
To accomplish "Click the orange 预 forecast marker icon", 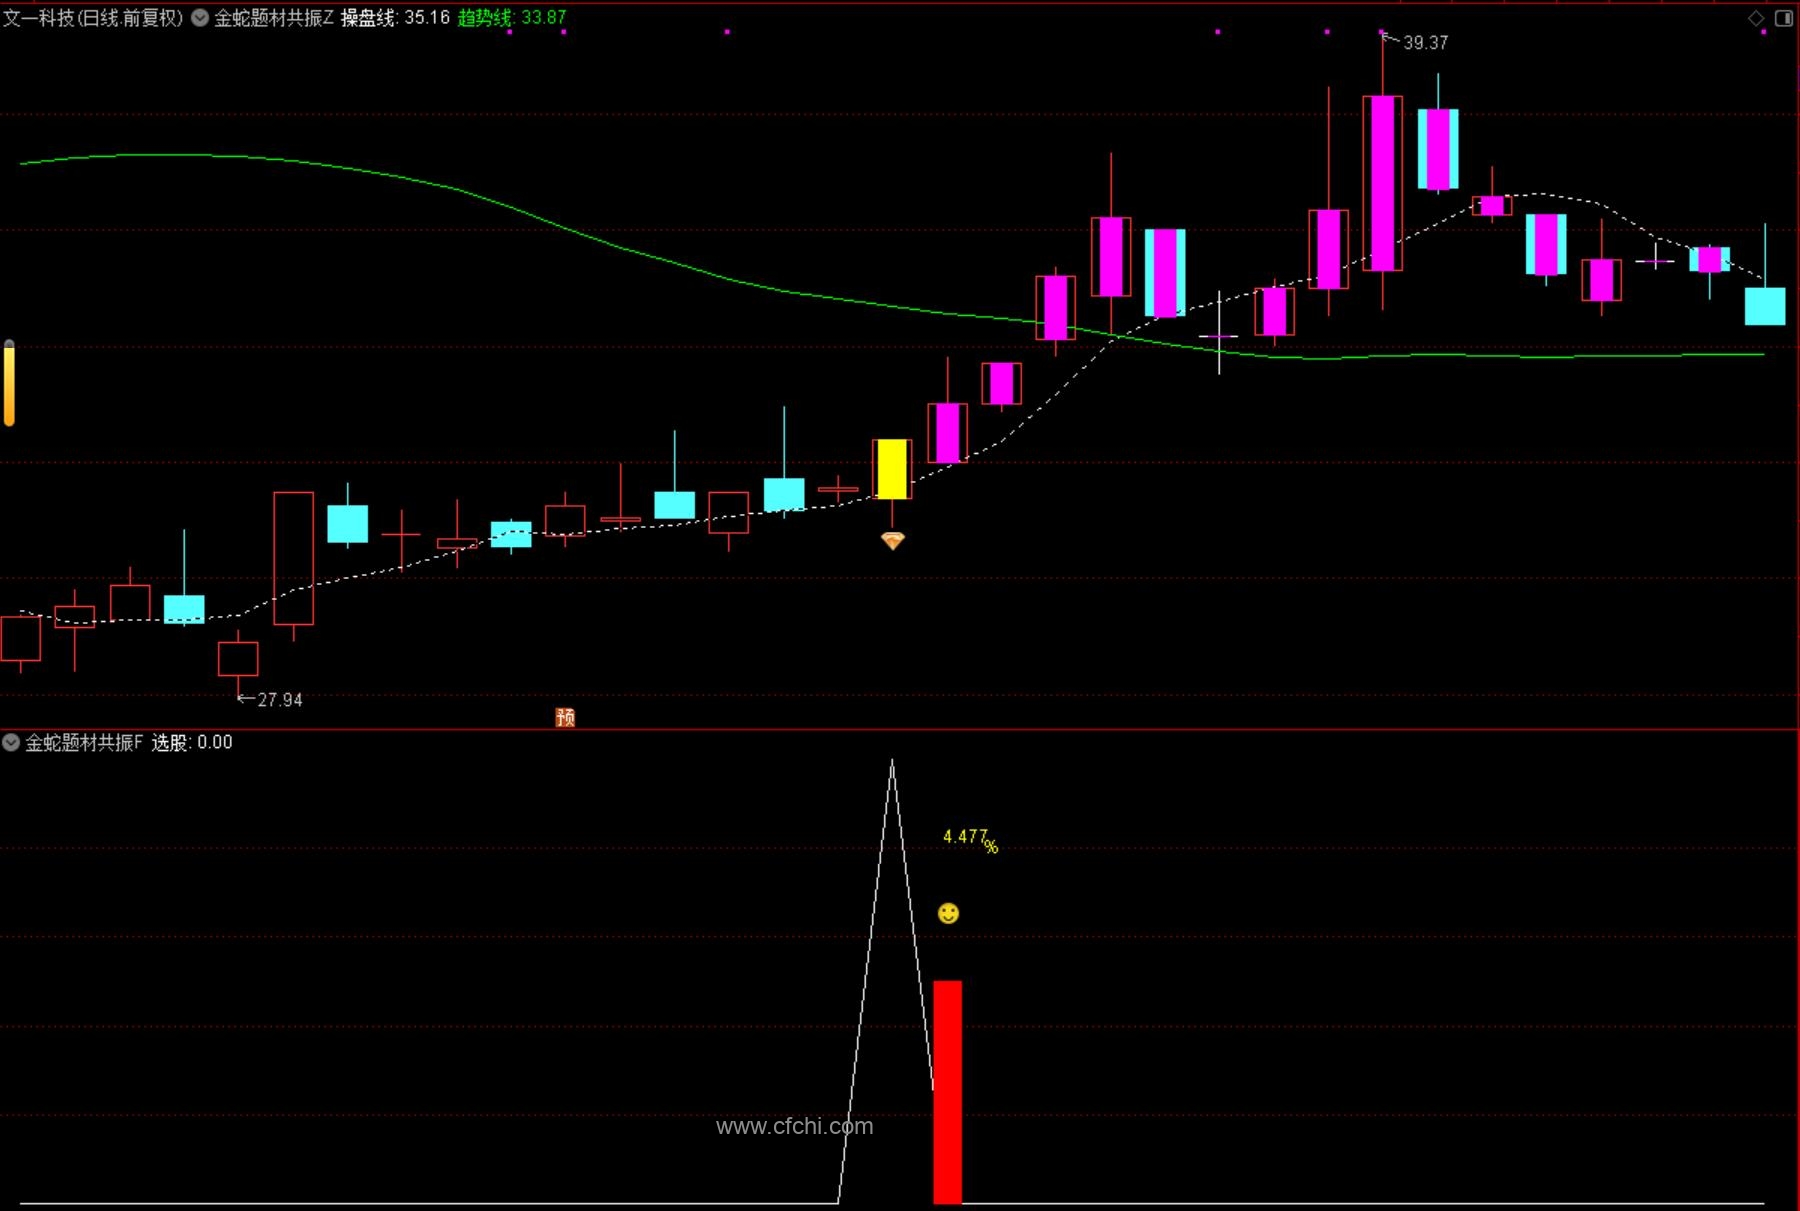I will (x=565, y=717).
